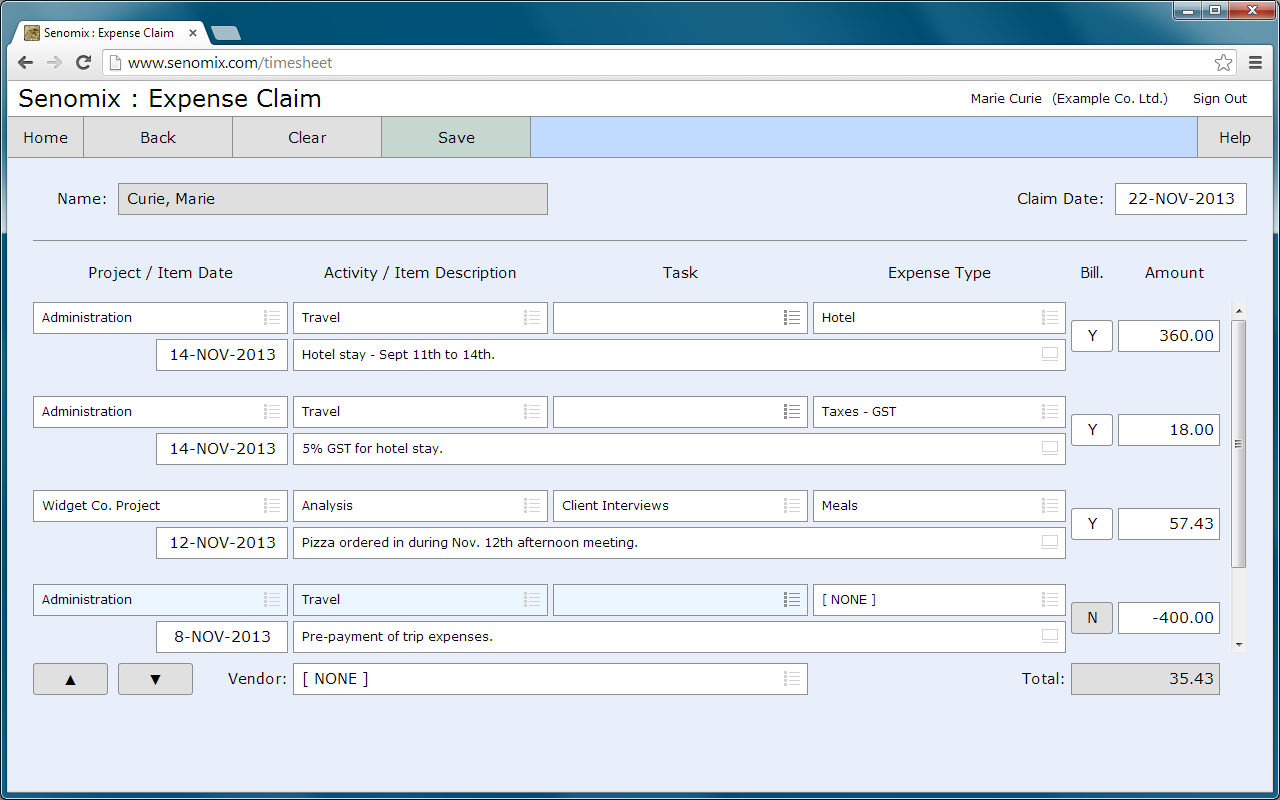1280x800 pixels.
Task: Click the amount field showing 360.00
Action: pos(1169,336)
